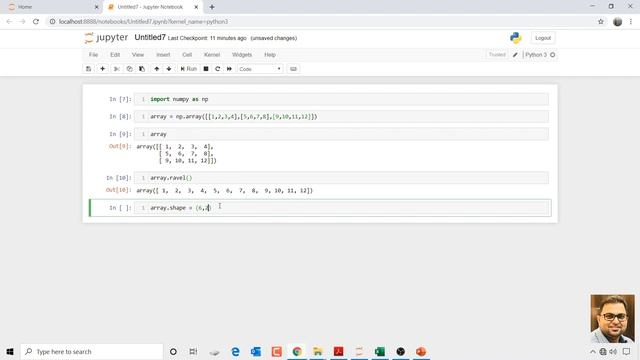Viewport: 640px width, 360px height.
Task: Run the current cell
Action: (x=189, y=69)
